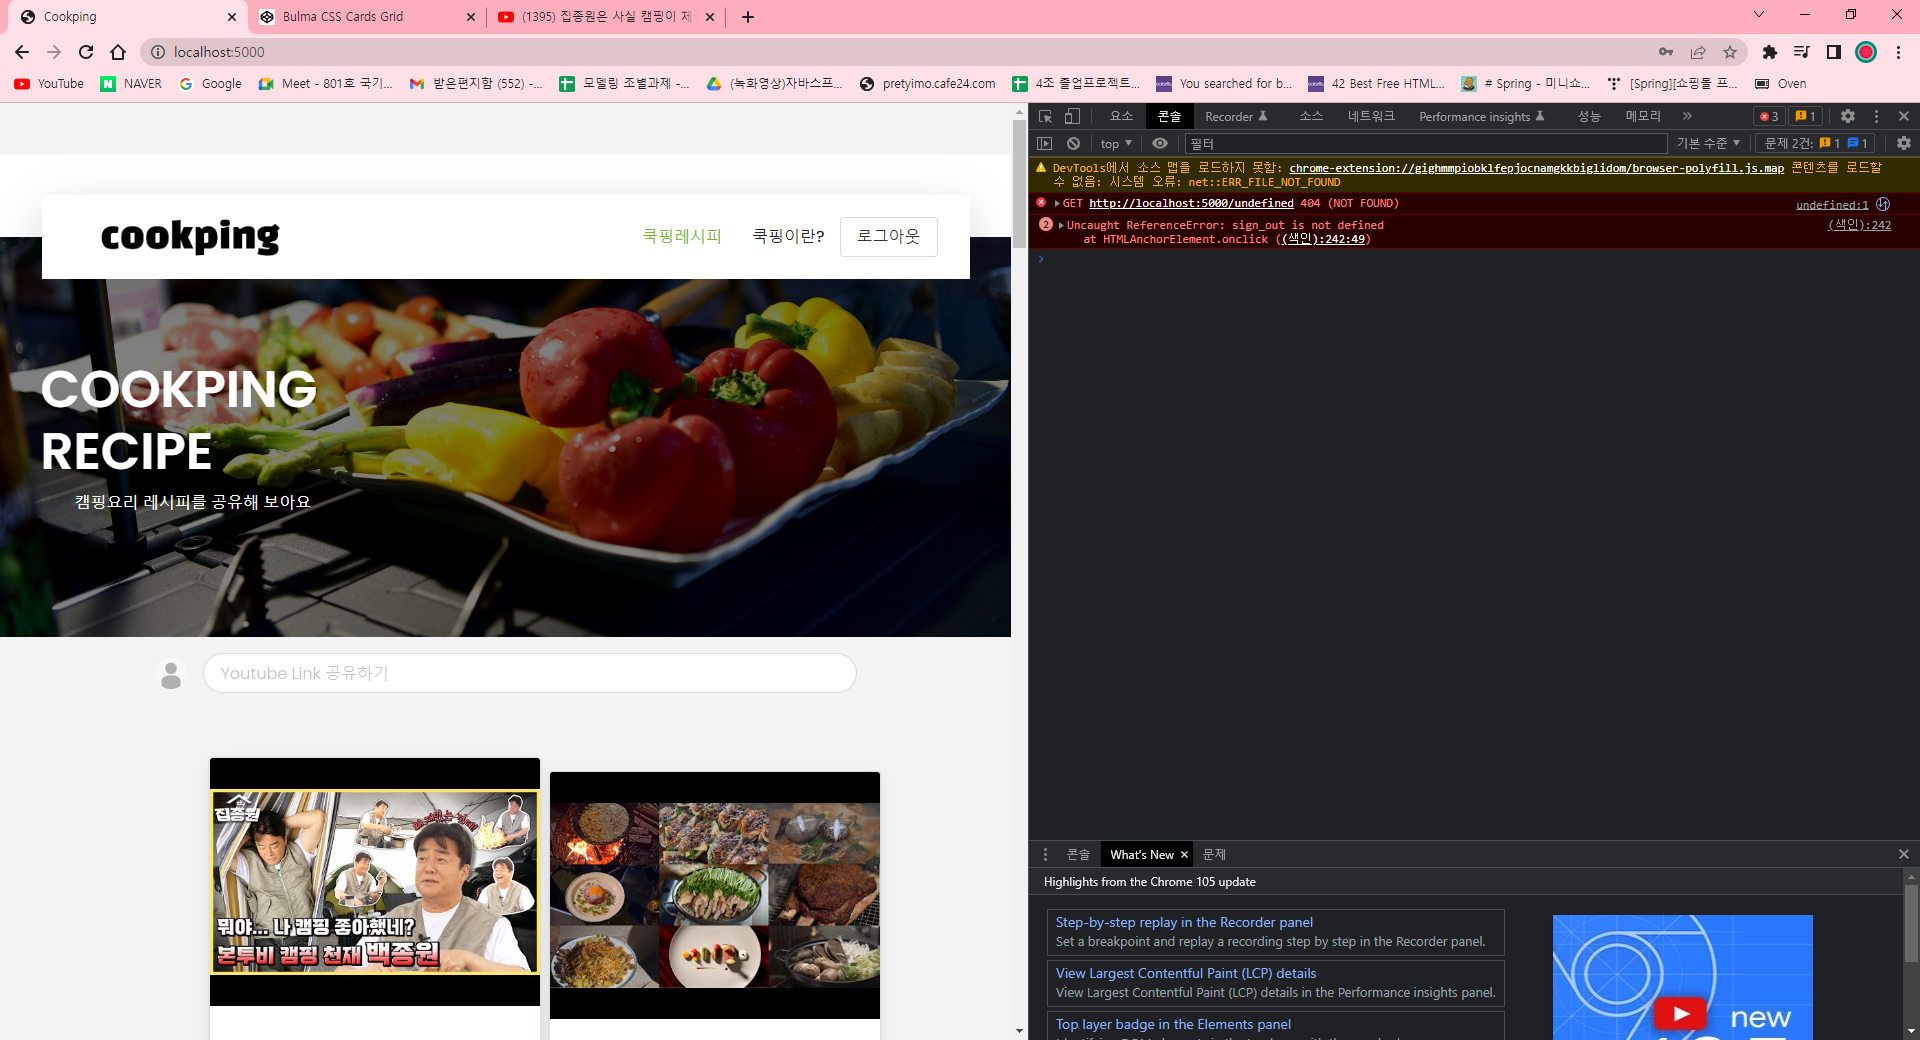Click the Youtube Link share input field
Image resolution: width=1920 pixels, height=1040 pixels.
click(x=530, y=673)
